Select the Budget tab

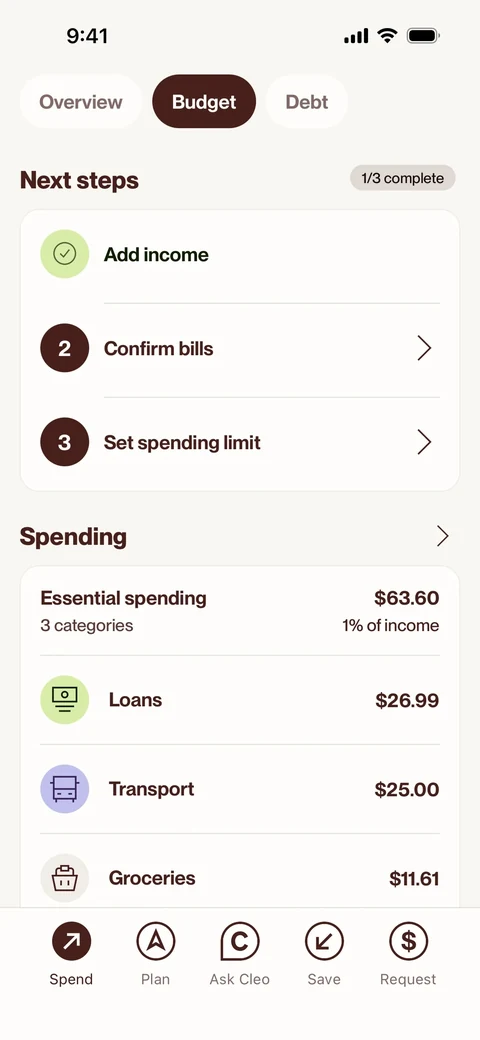(x=204, y=101)
